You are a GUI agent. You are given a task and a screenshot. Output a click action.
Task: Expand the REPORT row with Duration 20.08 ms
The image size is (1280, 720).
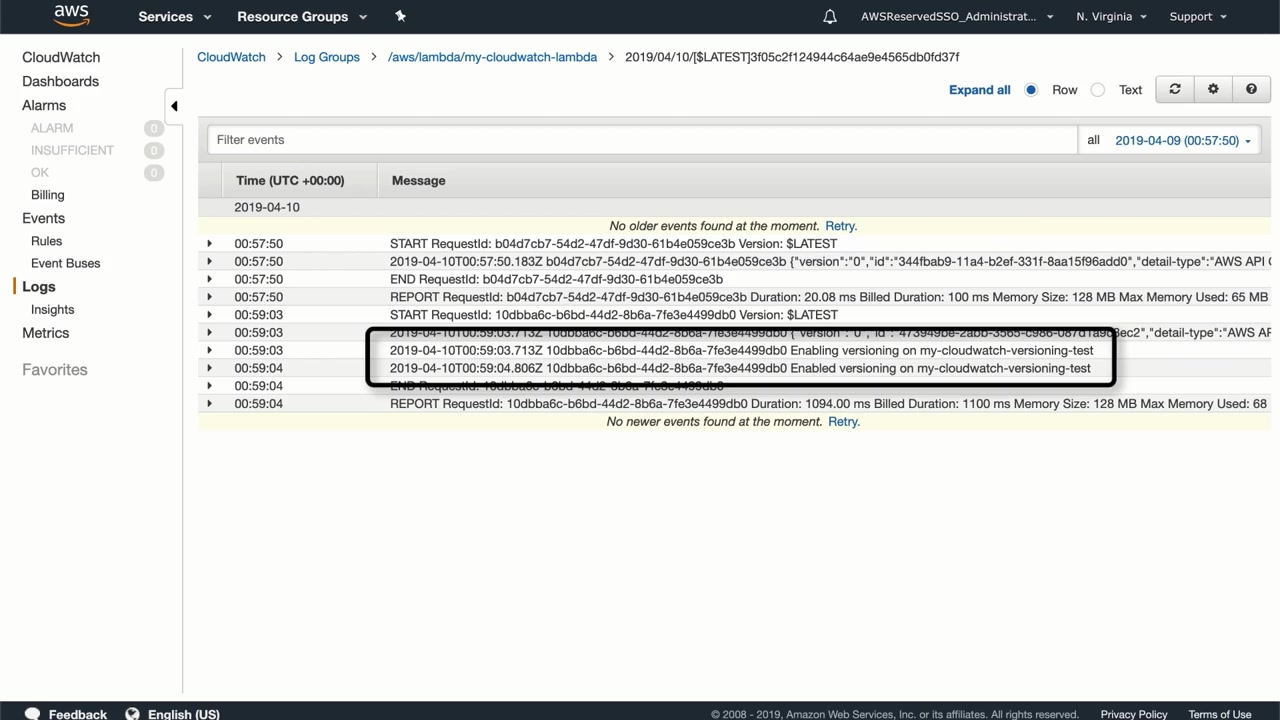click(x=209, y=297)
